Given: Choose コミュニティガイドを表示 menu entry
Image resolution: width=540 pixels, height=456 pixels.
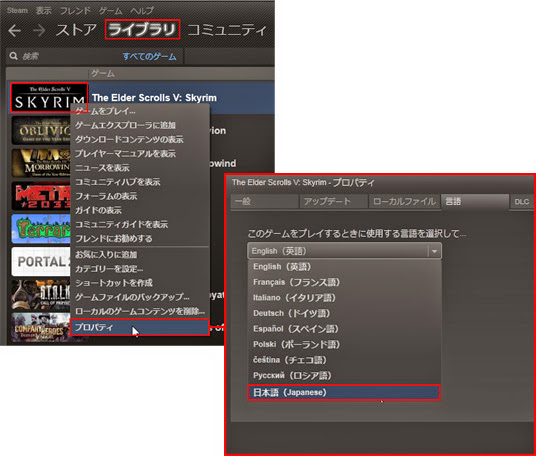Looking at the screenshot, I should point(139,224).
